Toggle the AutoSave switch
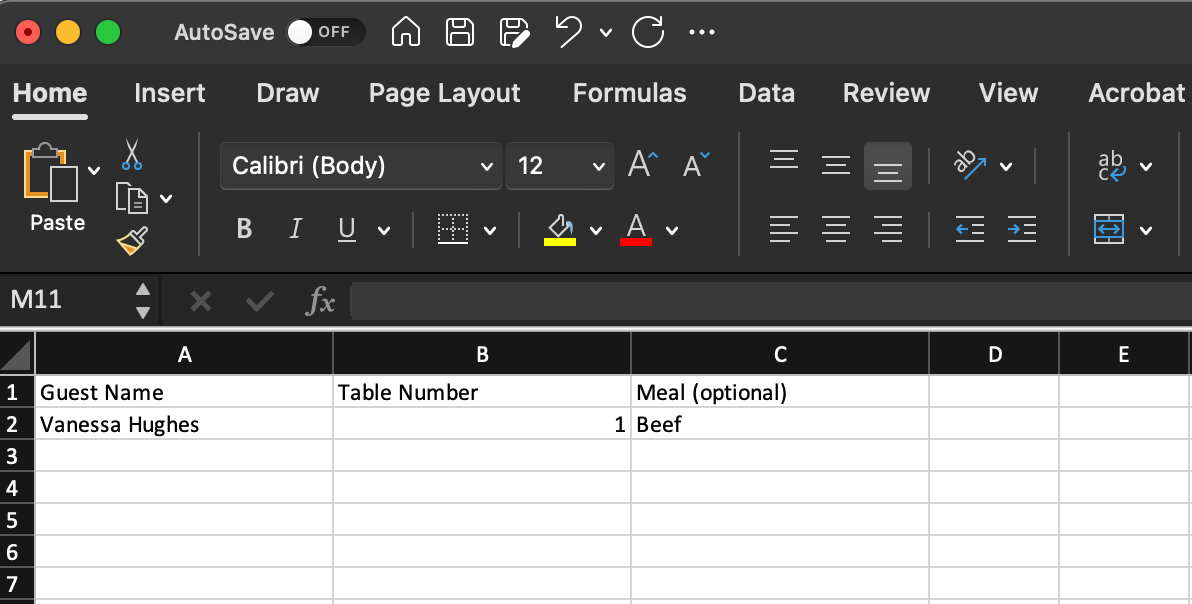 [x=325, y=32]
